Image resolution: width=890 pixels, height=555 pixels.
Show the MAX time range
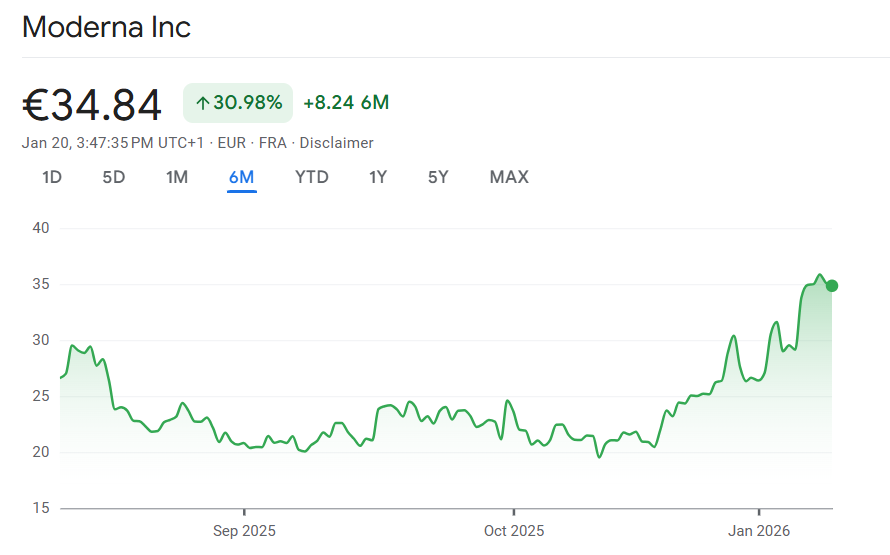[509, 177]
